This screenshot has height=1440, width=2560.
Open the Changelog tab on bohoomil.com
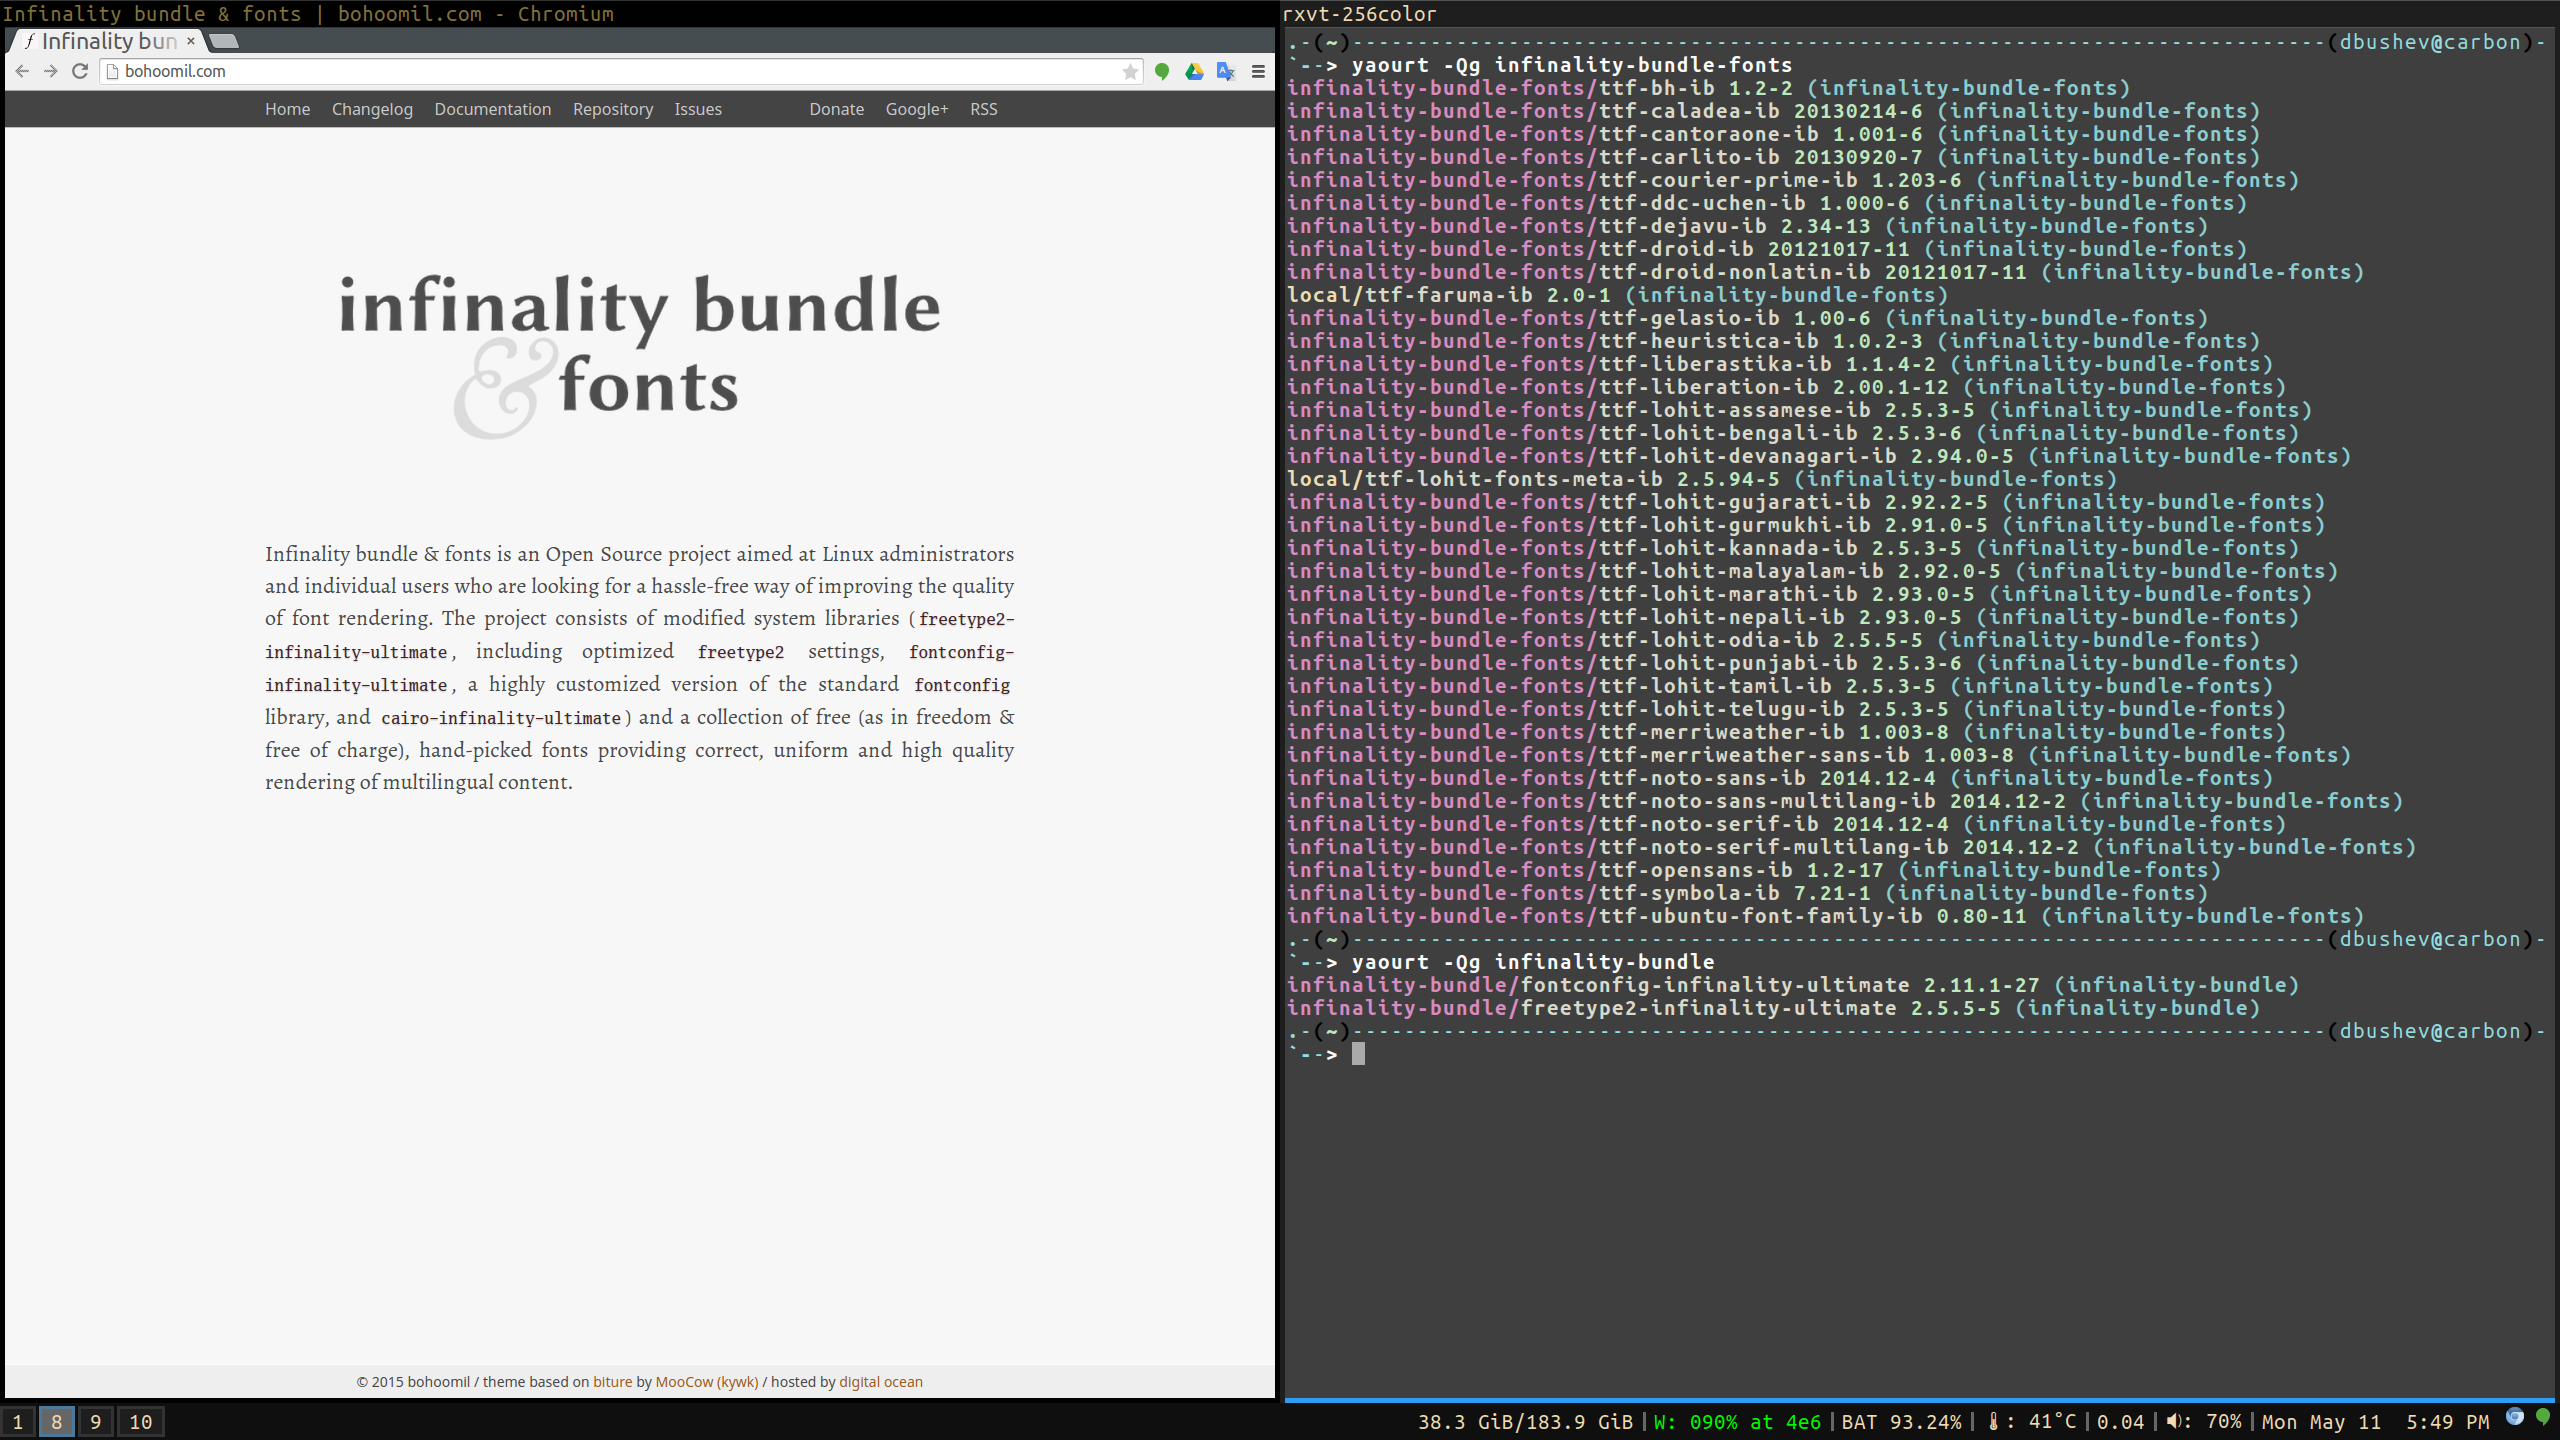coord(371,109)
